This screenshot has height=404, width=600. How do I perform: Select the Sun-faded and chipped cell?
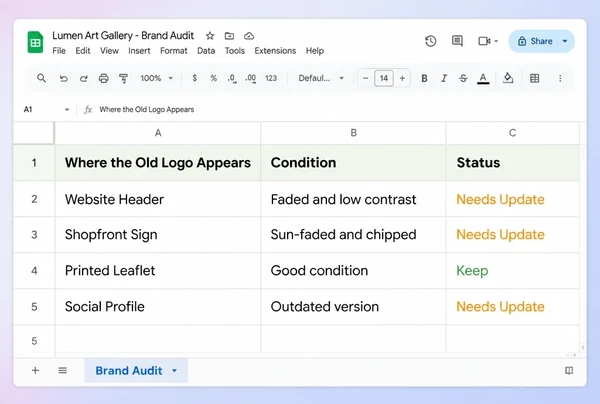pos(354,235)
